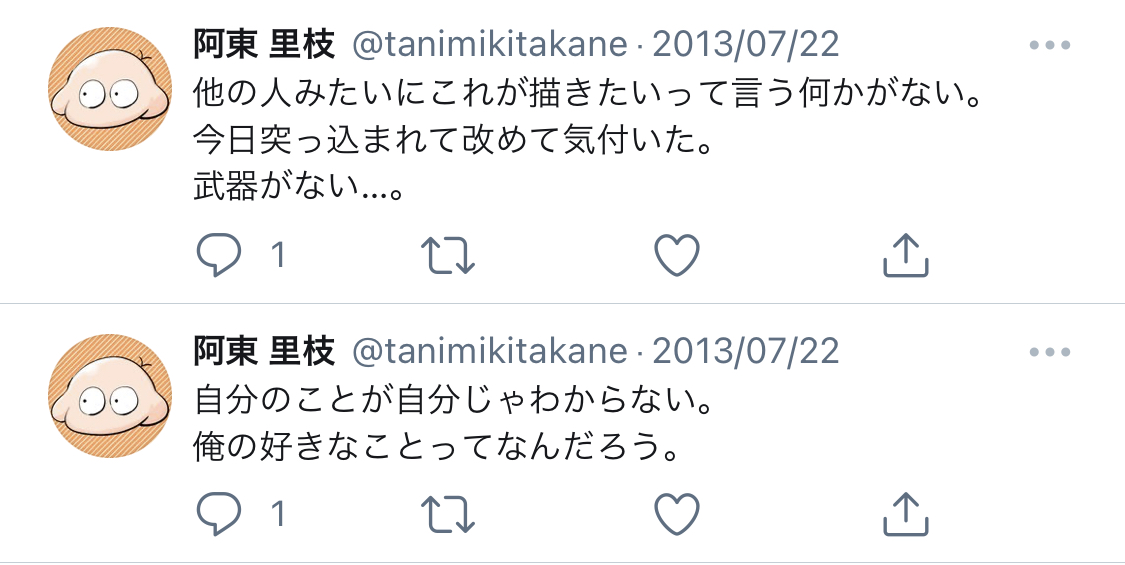Open @tanimikitakane handle on the first tweet
1125x565 pixels.
(x=490, y=45)
